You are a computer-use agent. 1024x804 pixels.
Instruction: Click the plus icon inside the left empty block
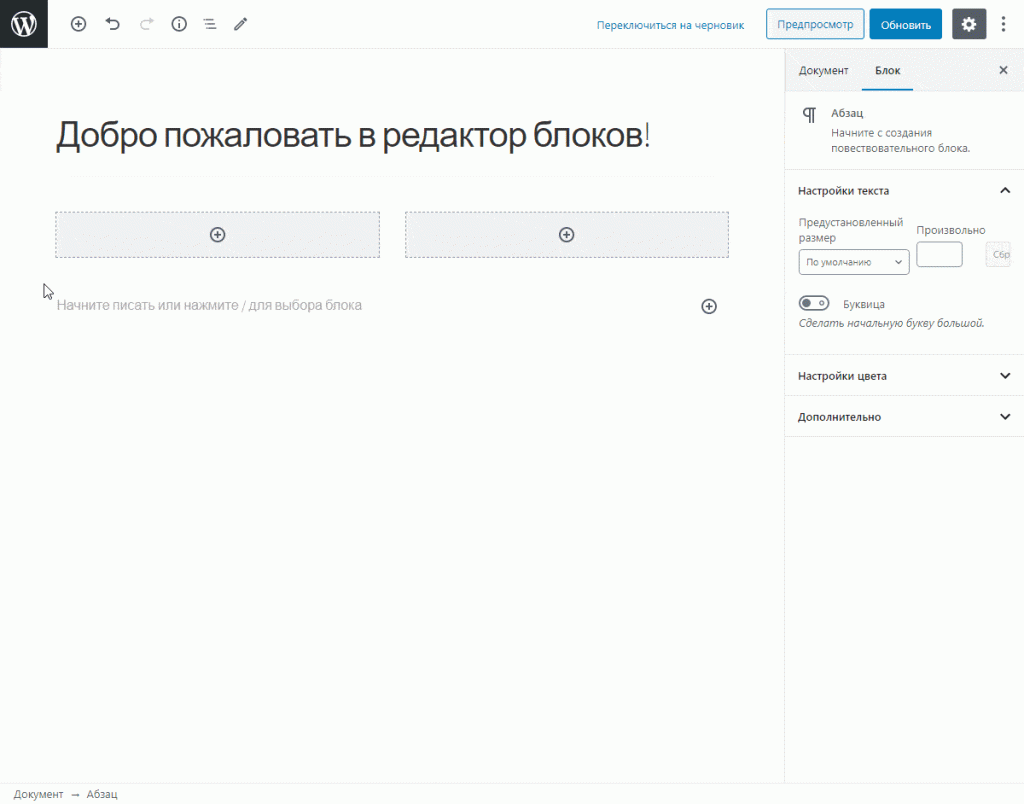point(217,234)
